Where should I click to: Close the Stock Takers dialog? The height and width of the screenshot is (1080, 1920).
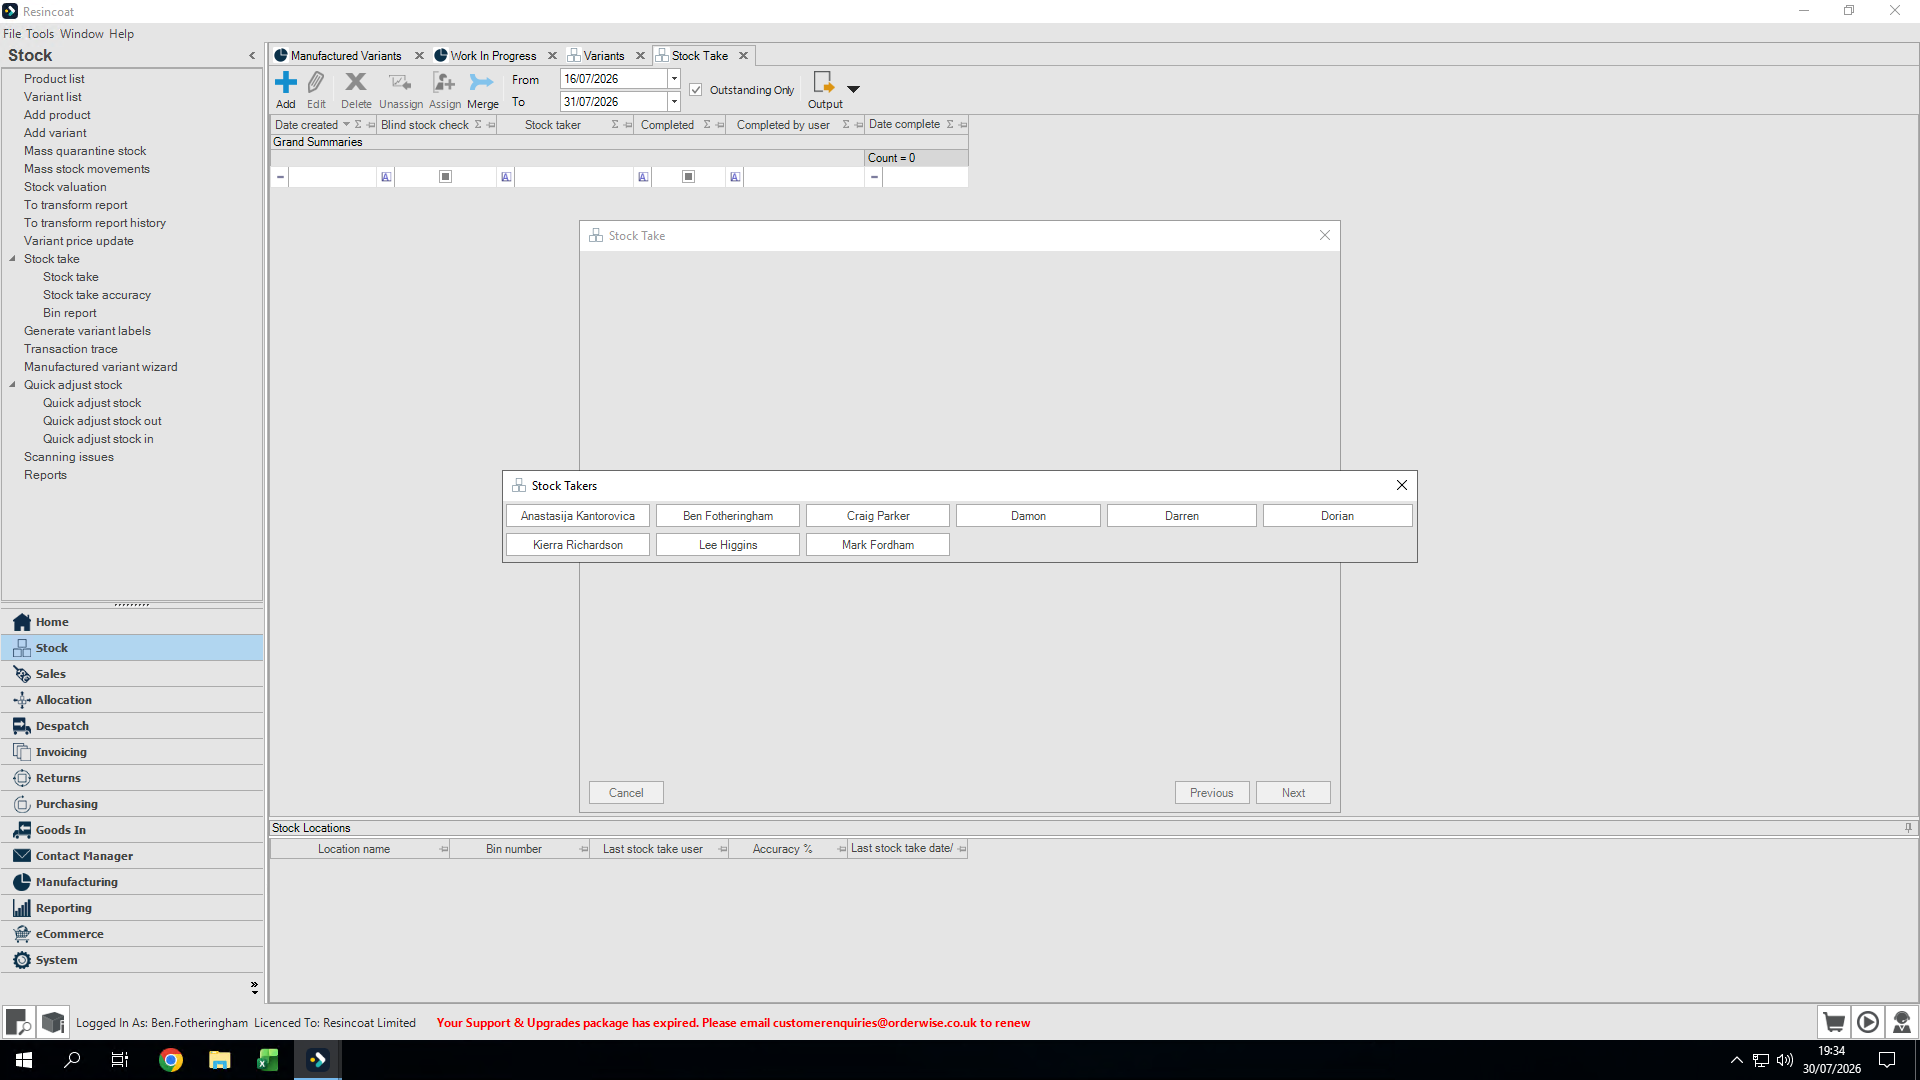tap(1402, 485)
